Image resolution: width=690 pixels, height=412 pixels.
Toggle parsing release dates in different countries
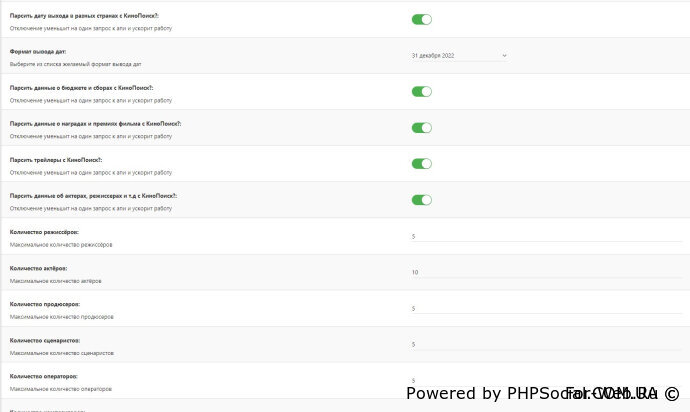tap(421, 19)
